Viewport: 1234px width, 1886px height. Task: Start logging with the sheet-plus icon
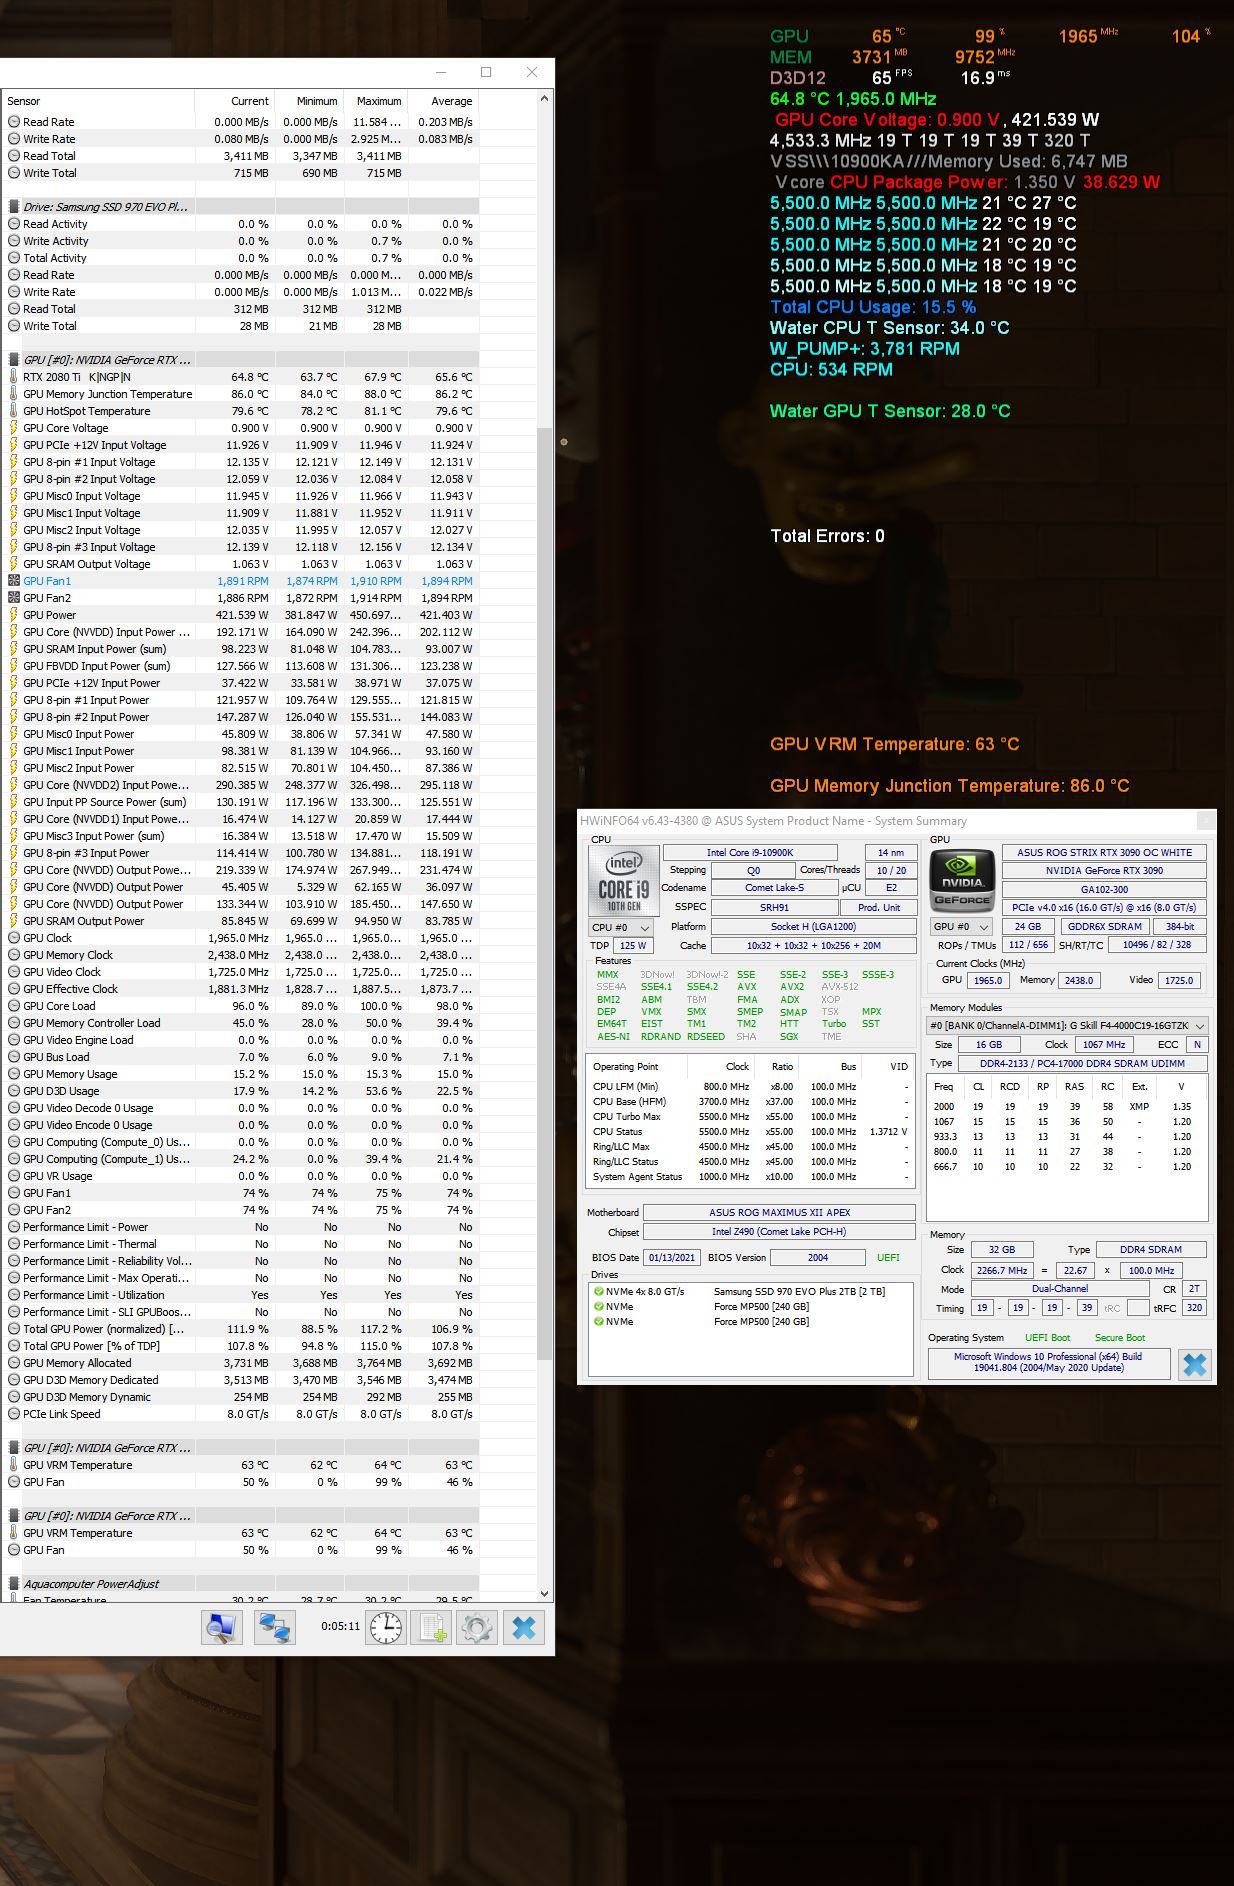432,1628
